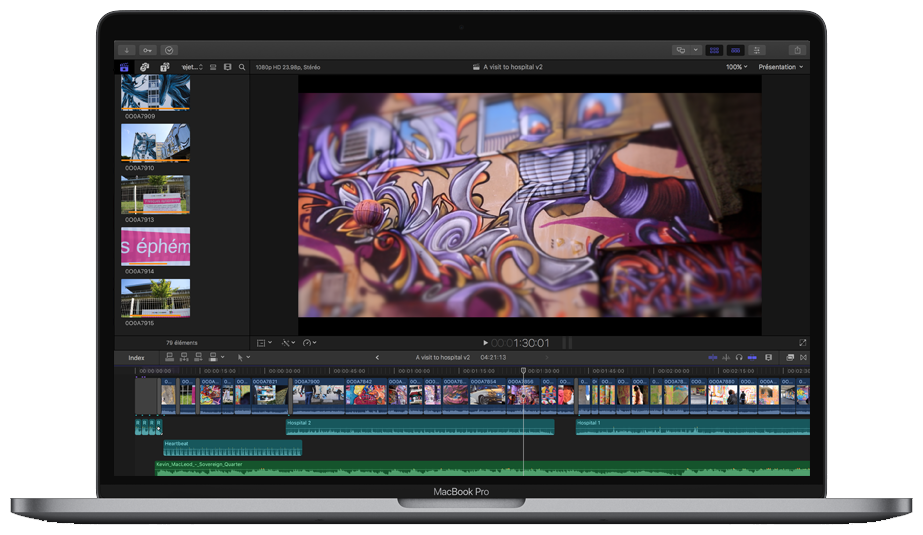Screen dimensions: 923x535
Task: Open the timeline clip appearance filmstrip button
Action: click(769, 357)
